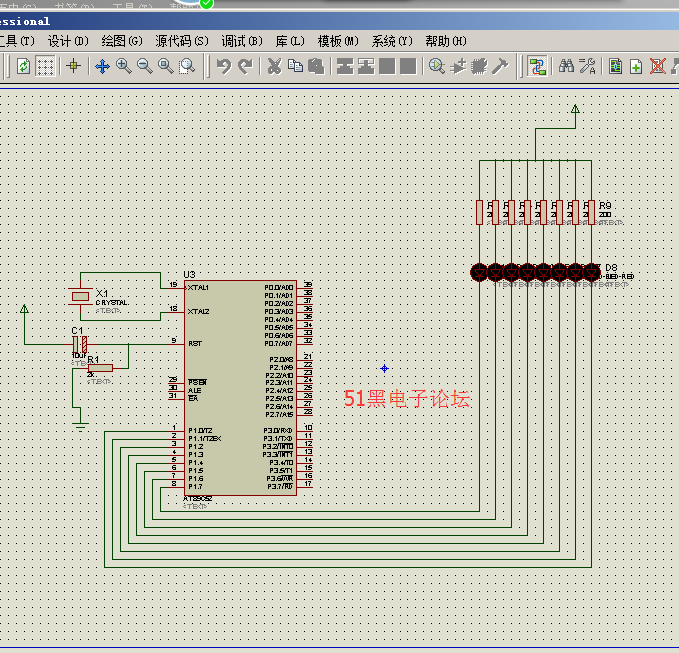The height and width of the screenshot is (653, 679).
Task: Click the Remove Sheet red X icon
Action: pos(657,66)
